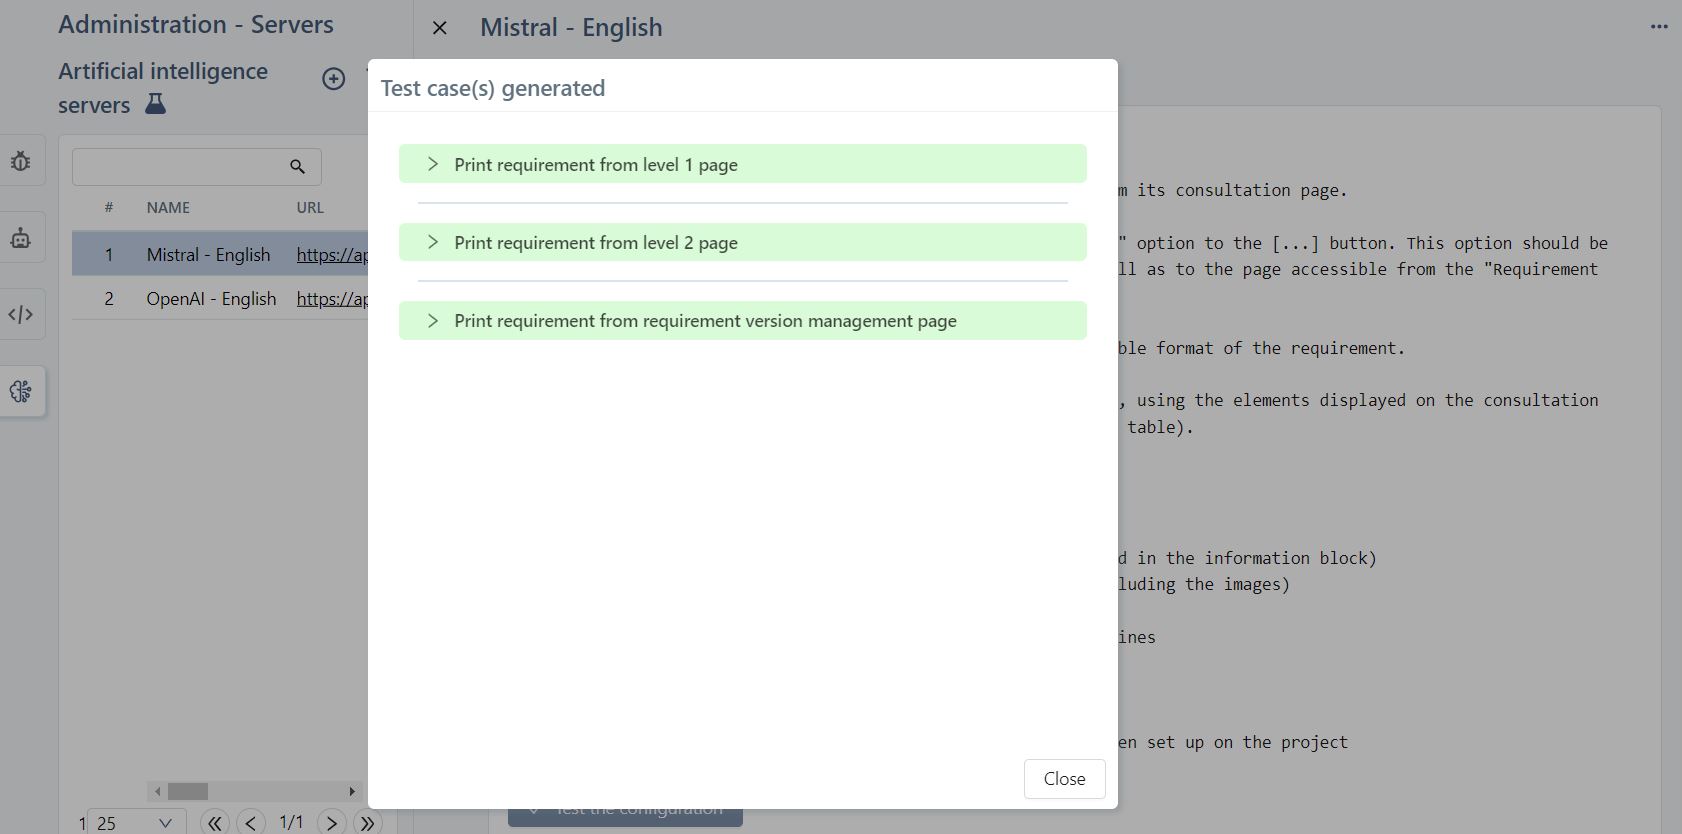Open the robot automation servers section
Image resolution: width=1682 pixels, height=834 pixels.
(21, 239)
